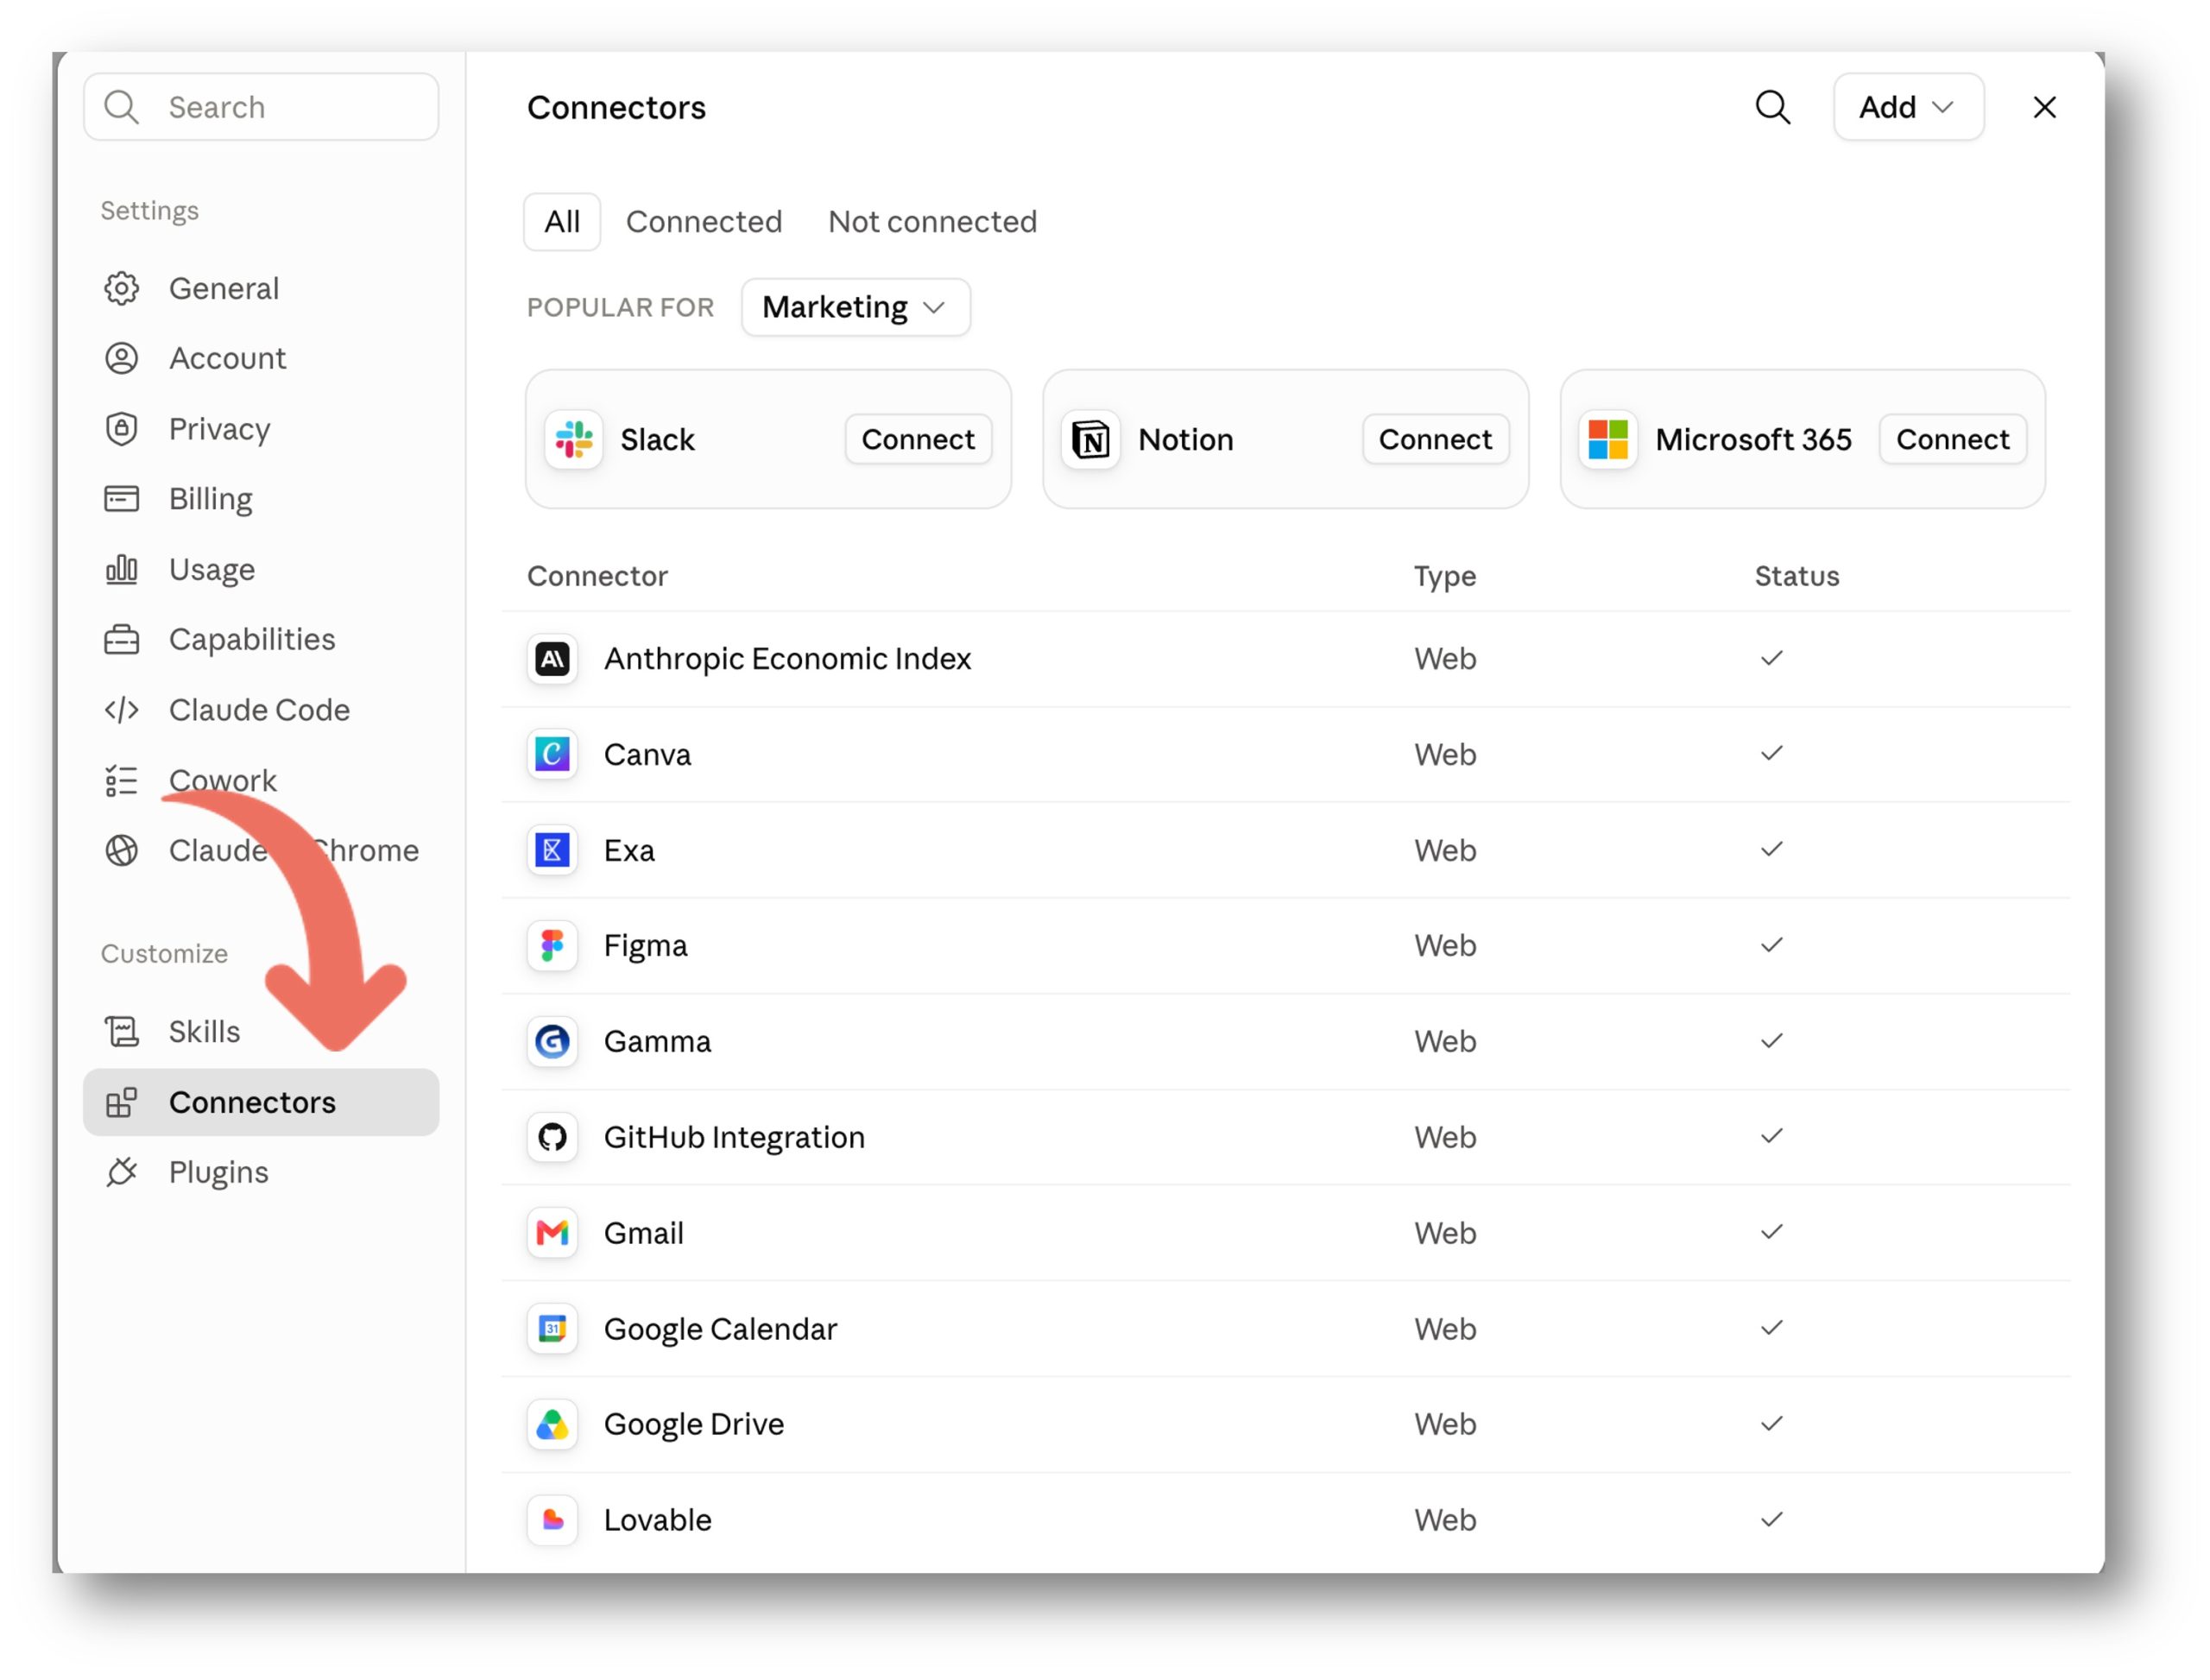Screen dimensions: 2210x1680
Task: Select the Google Calendar name
Action: (720, 1329)
